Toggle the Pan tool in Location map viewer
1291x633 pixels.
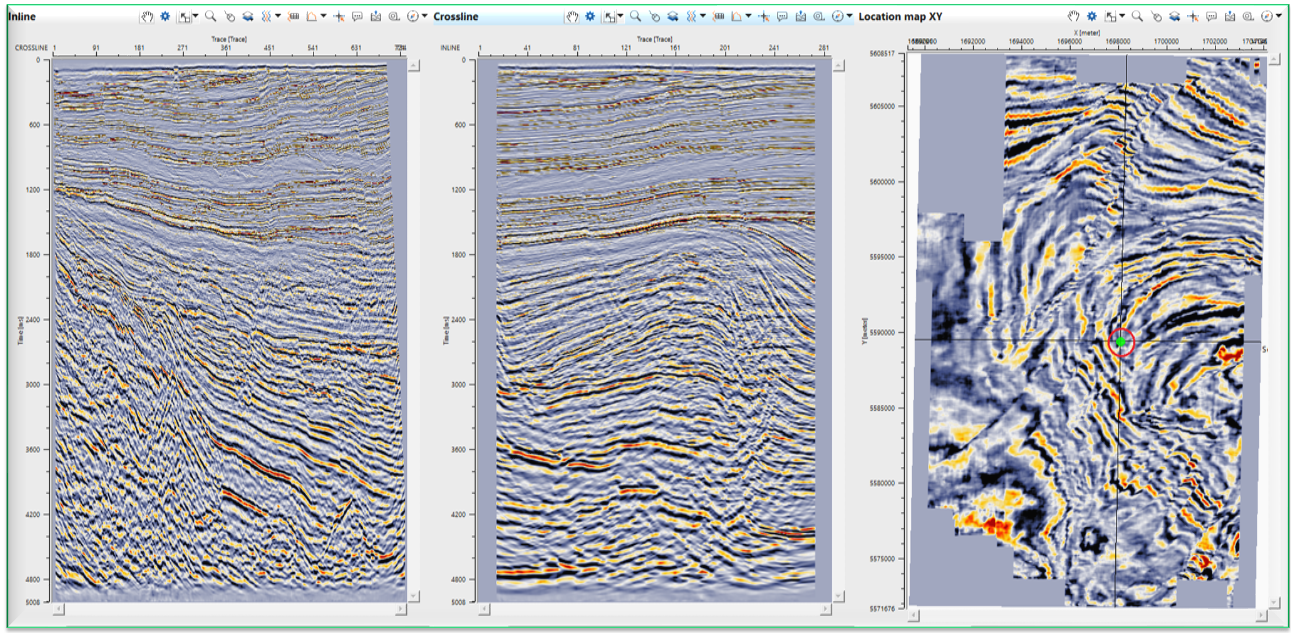1072,15
